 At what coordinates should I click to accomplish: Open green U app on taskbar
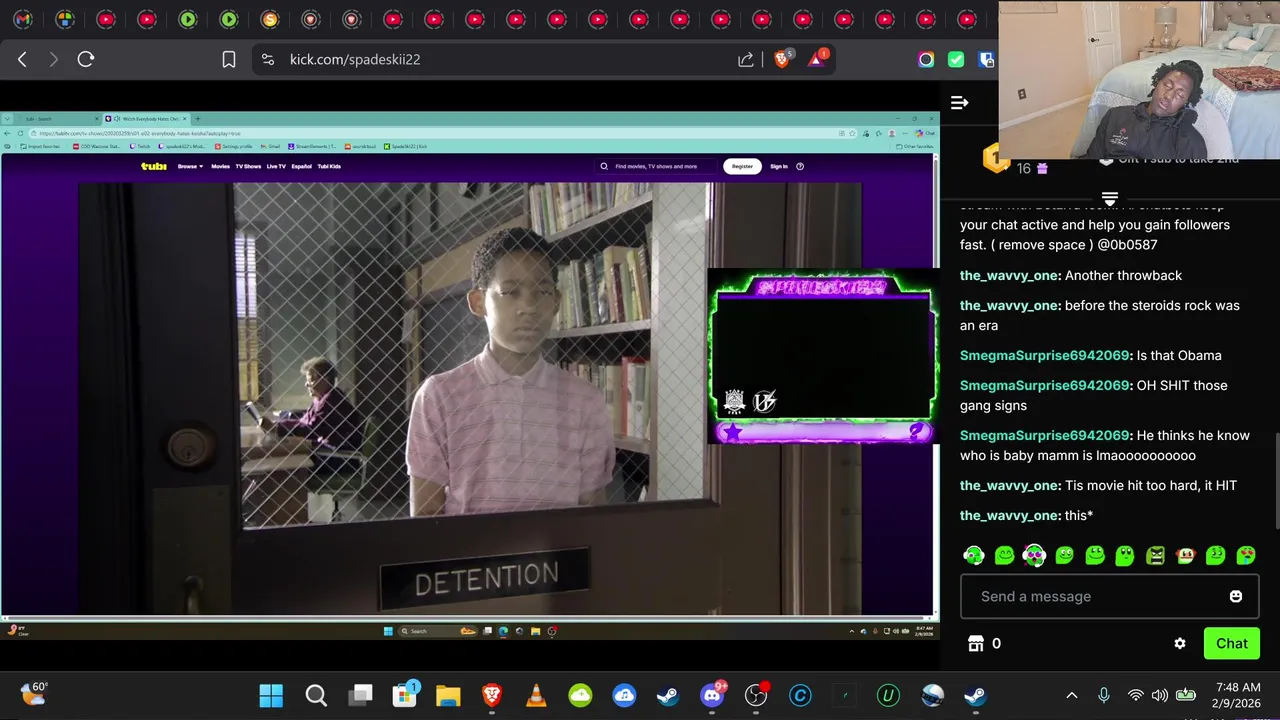(888, 695)
